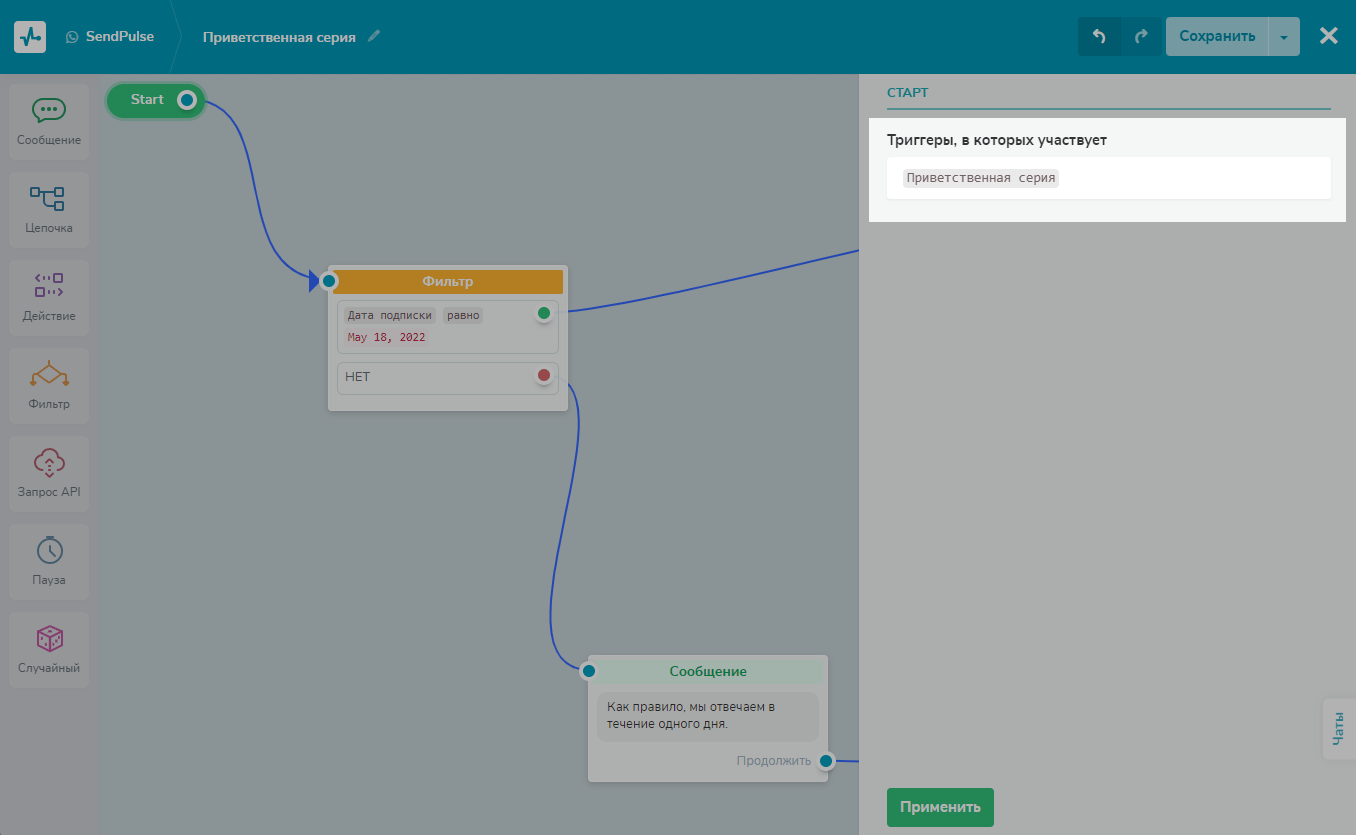
Task: Click the равно operator tag
Action: point(463,315)
